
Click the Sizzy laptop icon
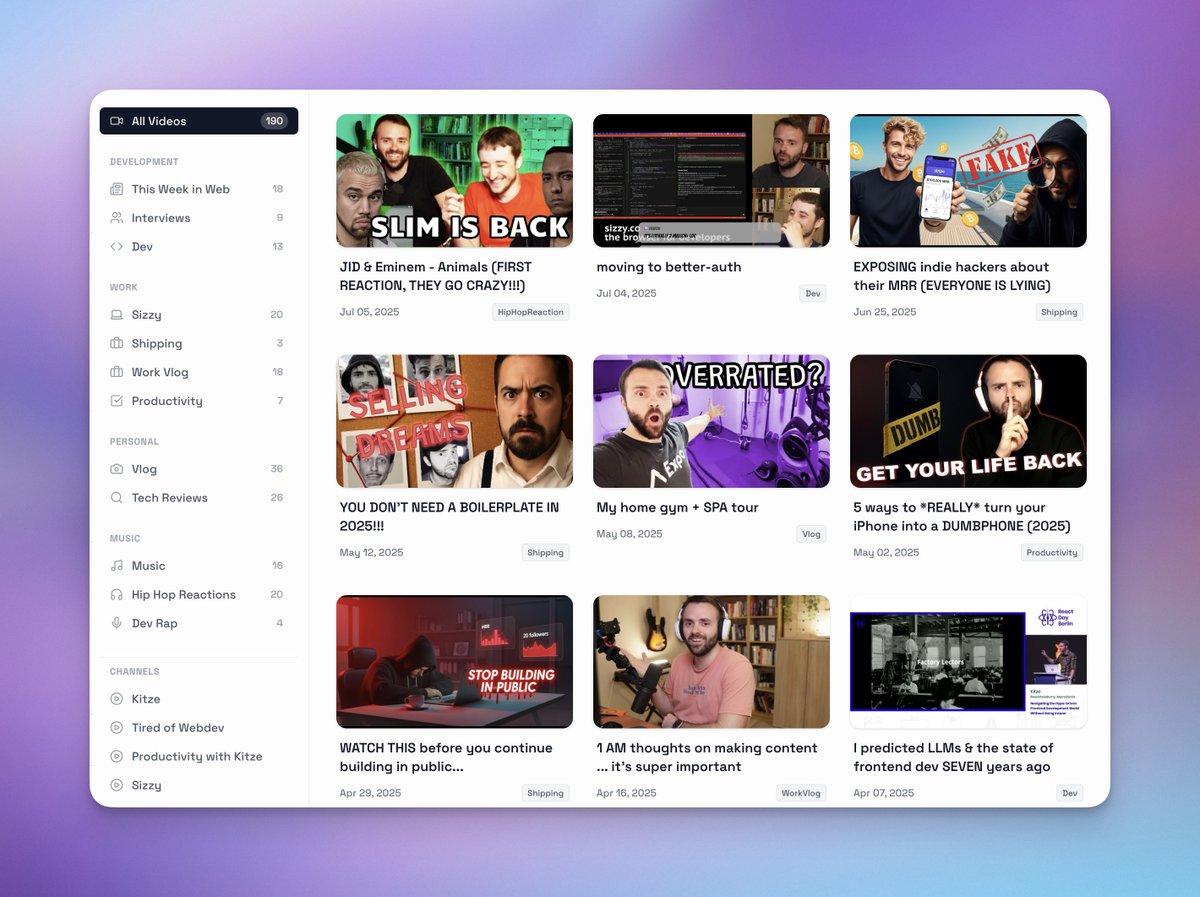tap(117, 315)
